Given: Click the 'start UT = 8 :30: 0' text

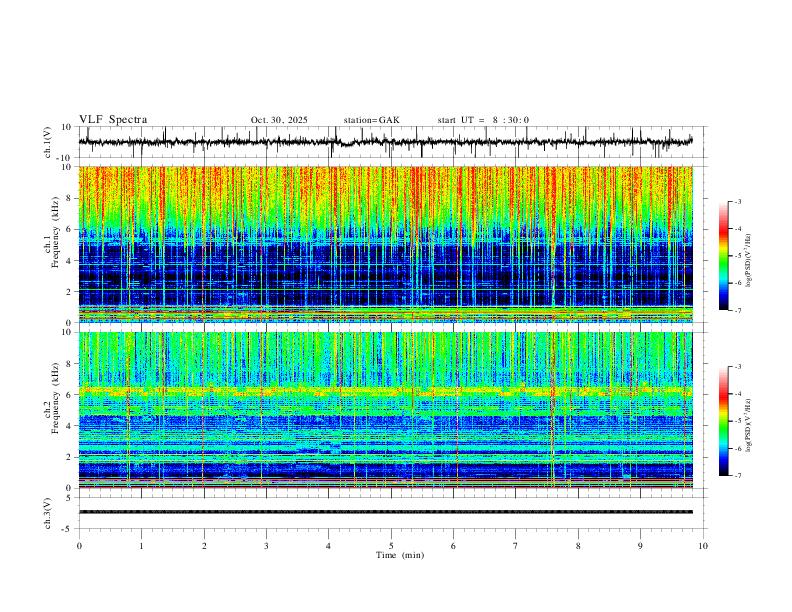Looking at the screenshot, I should pyautogui.click(x=483, y=120).
